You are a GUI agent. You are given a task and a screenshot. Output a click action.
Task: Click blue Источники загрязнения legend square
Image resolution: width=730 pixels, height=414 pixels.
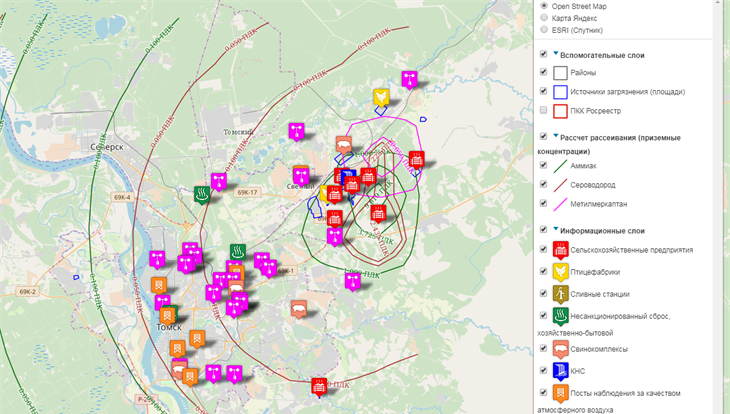pos(561,92)
